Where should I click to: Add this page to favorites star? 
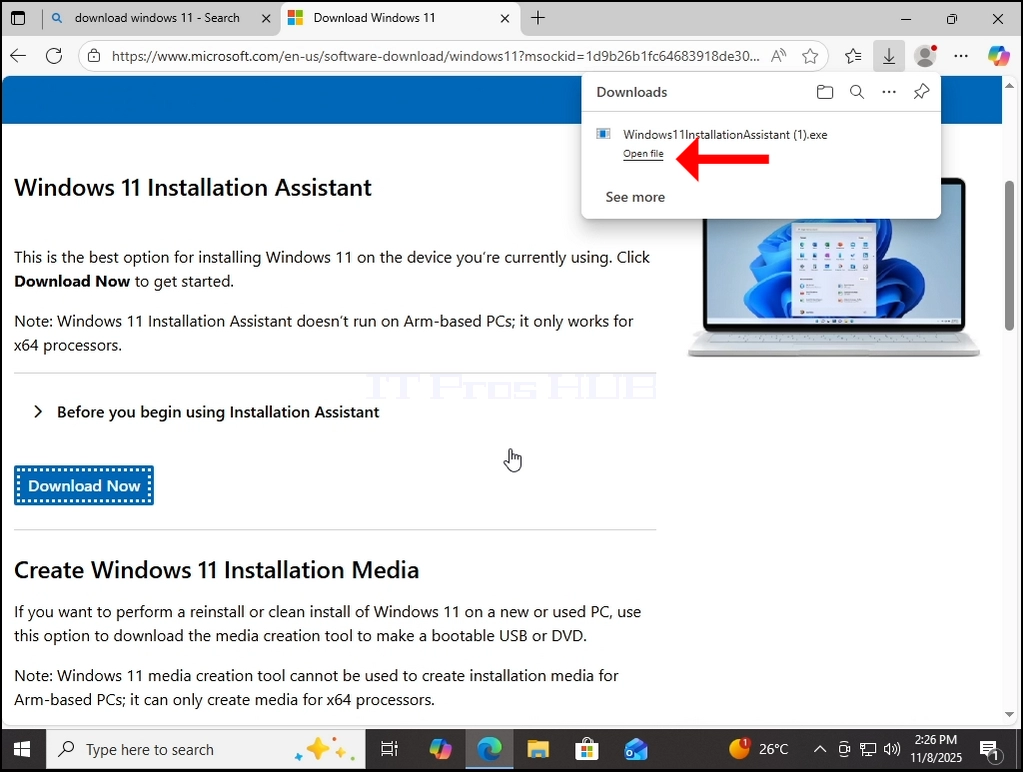point(810,56)
